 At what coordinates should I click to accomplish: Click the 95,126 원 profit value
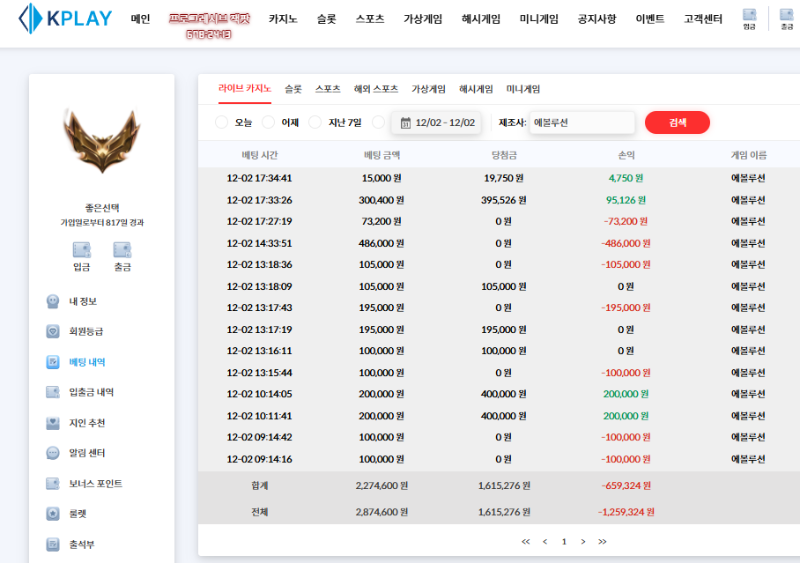tap(626, 200)
